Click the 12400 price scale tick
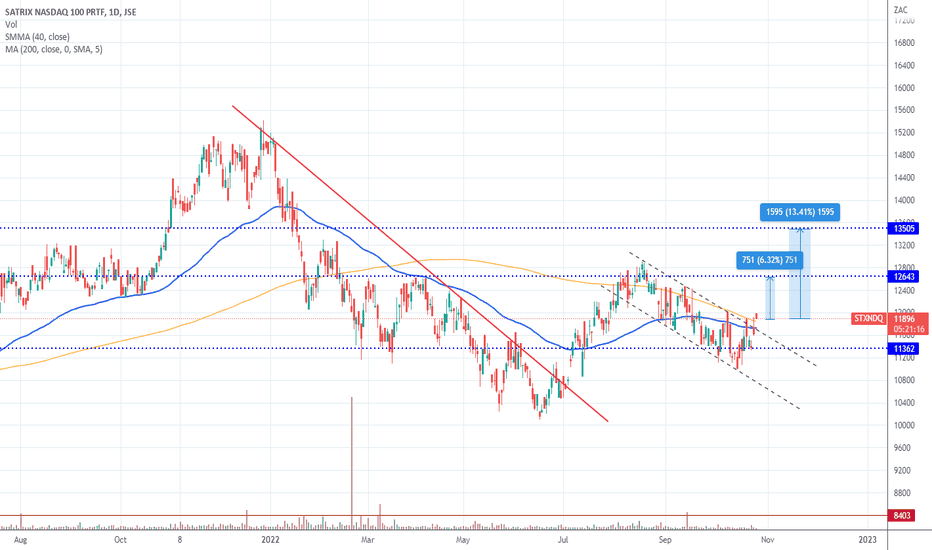Image resolution: width=932 pixels, height=550 pixels. (904, 291)
